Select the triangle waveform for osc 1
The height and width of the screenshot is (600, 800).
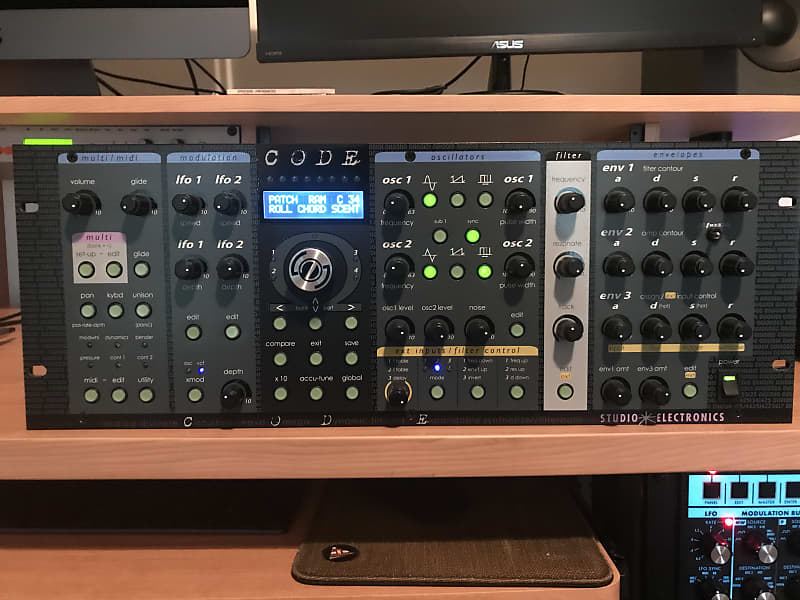pyautogui.click(x=428, y=200)
